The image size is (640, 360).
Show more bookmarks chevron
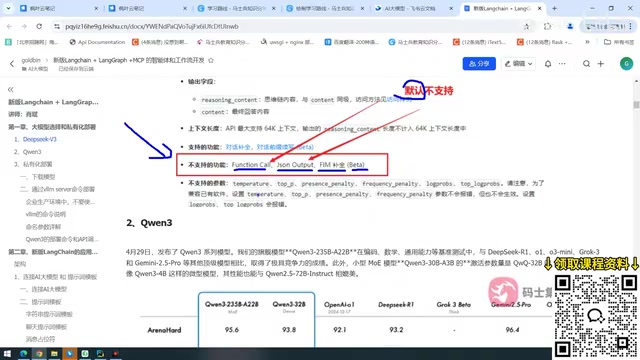tap(587, 42)
